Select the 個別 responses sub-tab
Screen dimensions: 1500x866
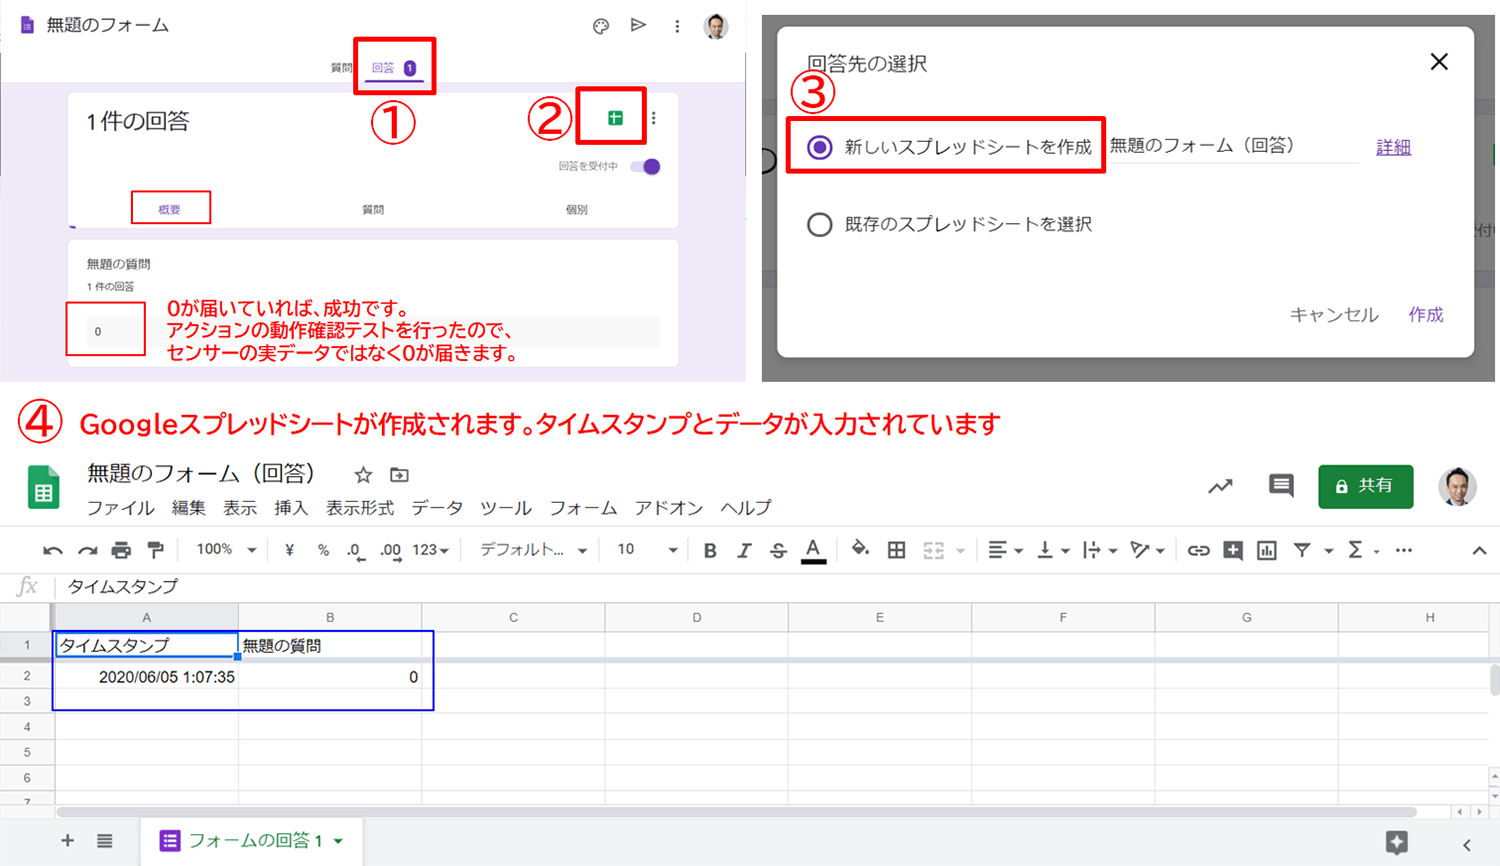pos(577,210)
